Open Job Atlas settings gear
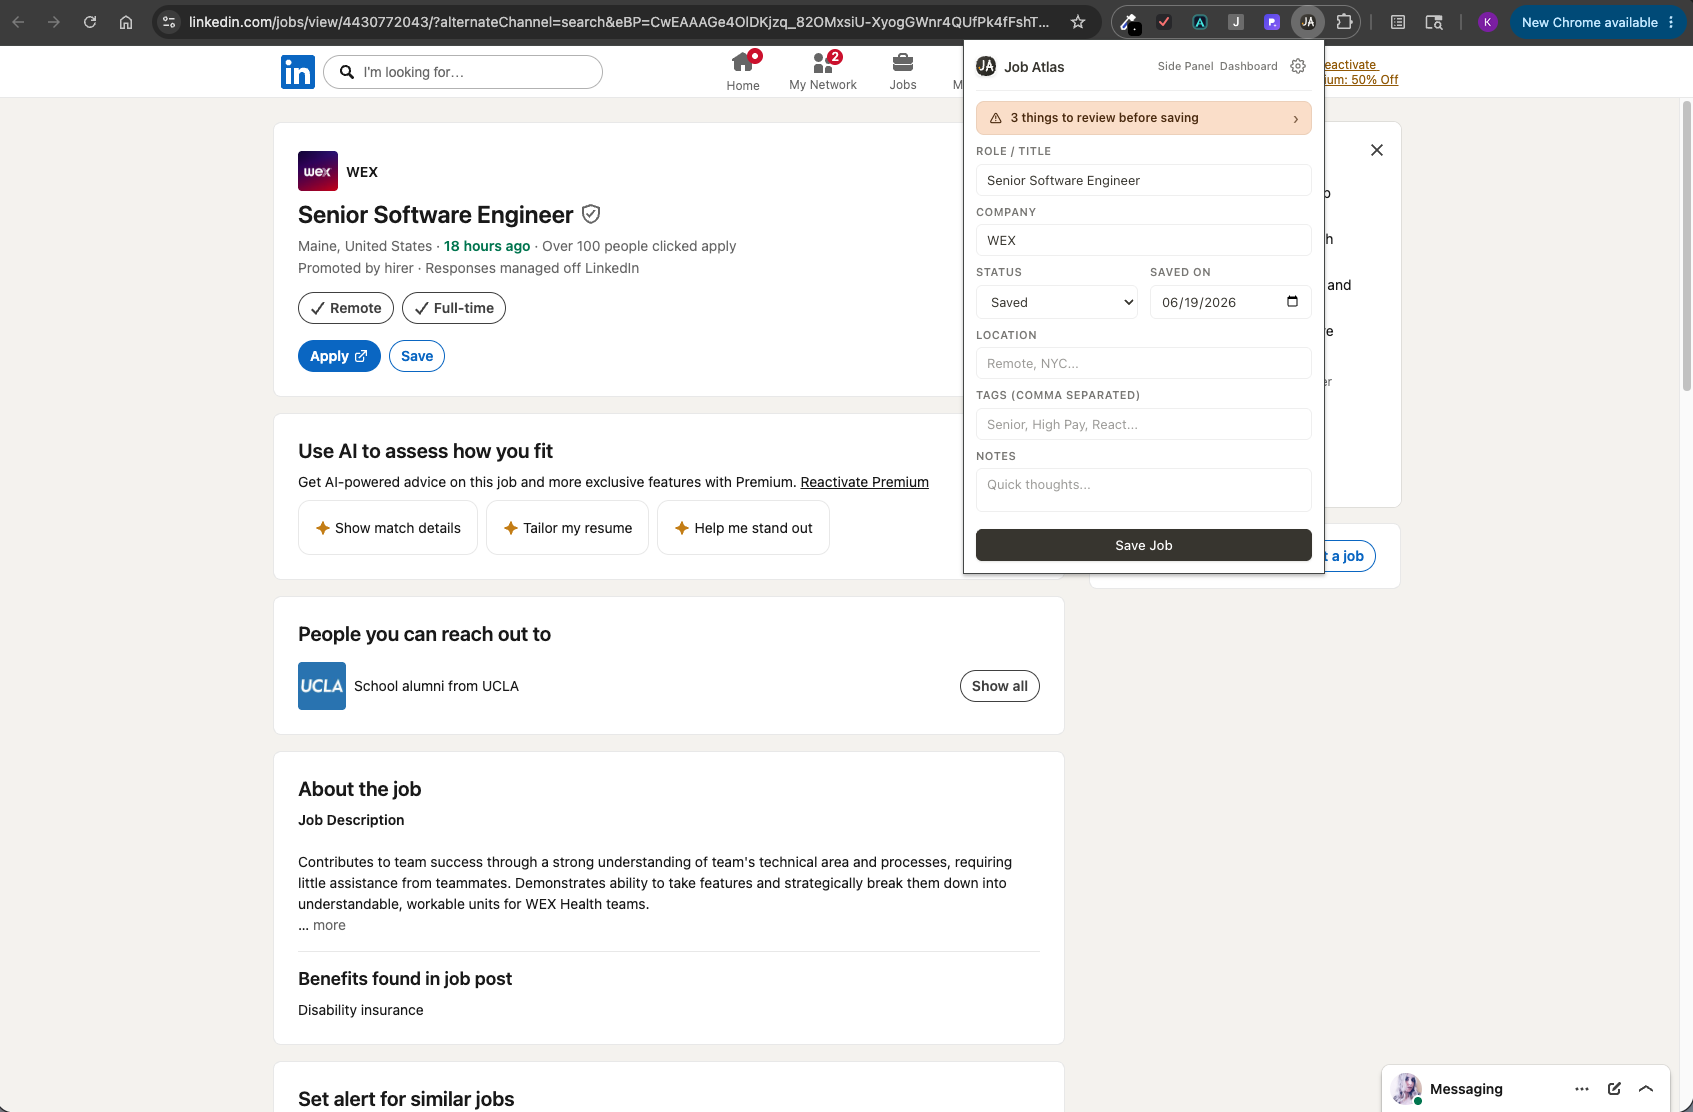Screen dimensions: 1693x1112 1298,66
